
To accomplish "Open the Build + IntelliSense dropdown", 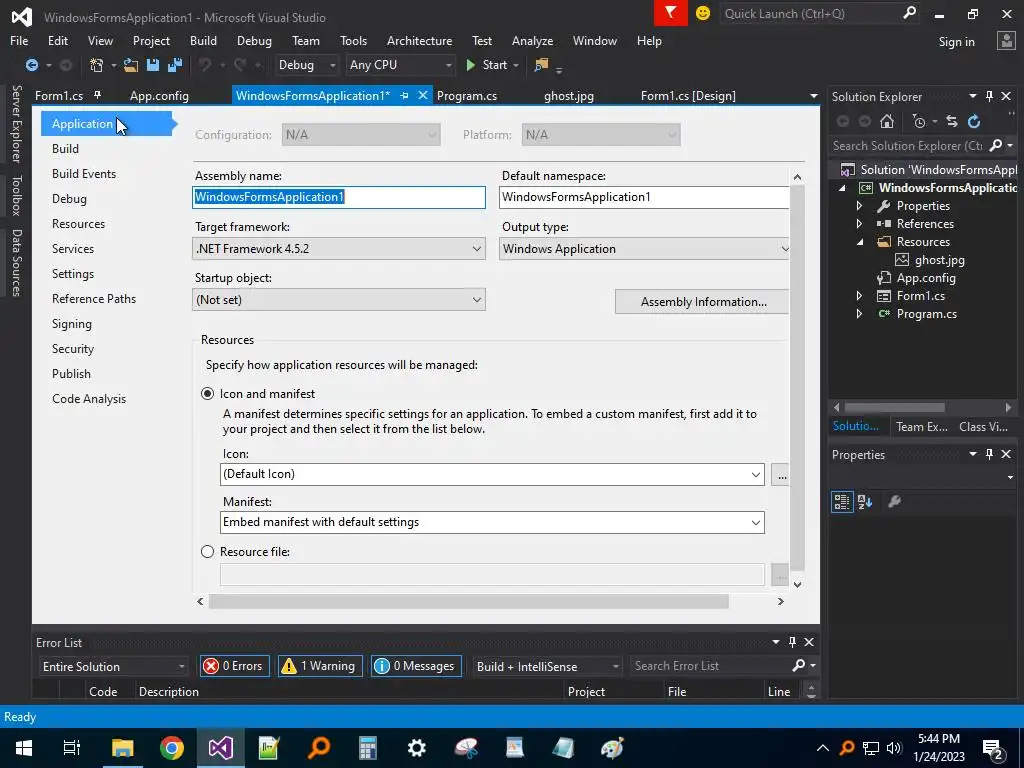I will [x=547, y=666].
